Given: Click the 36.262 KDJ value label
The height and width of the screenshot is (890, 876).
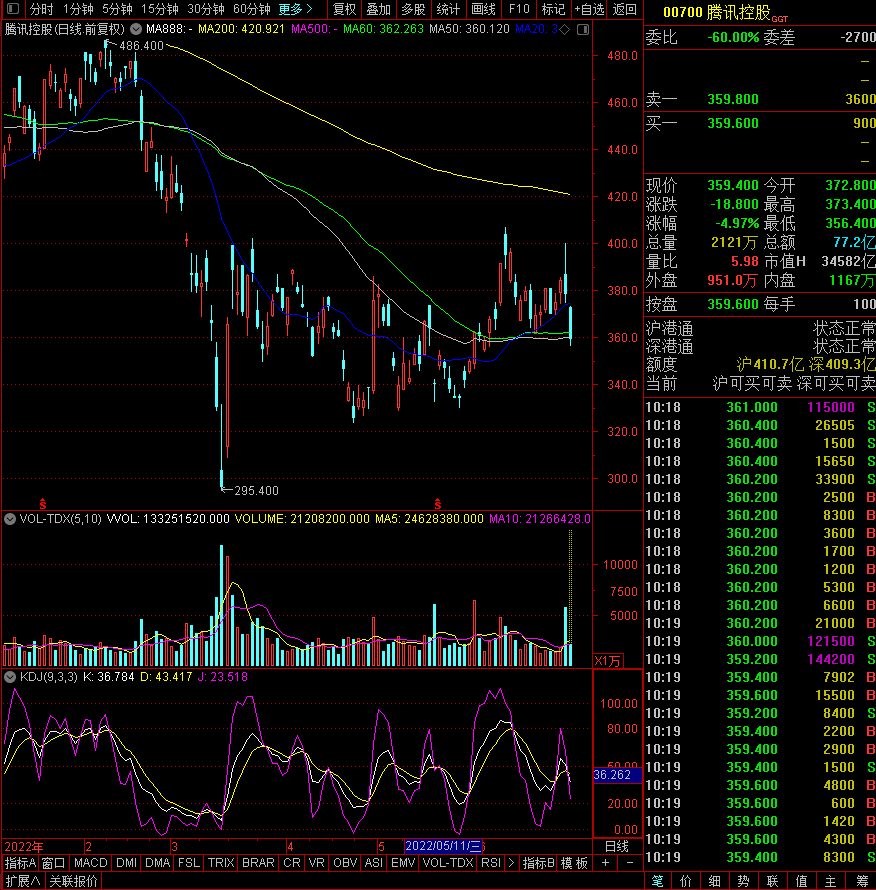Looking at the screenshot, I should (617, 775).
